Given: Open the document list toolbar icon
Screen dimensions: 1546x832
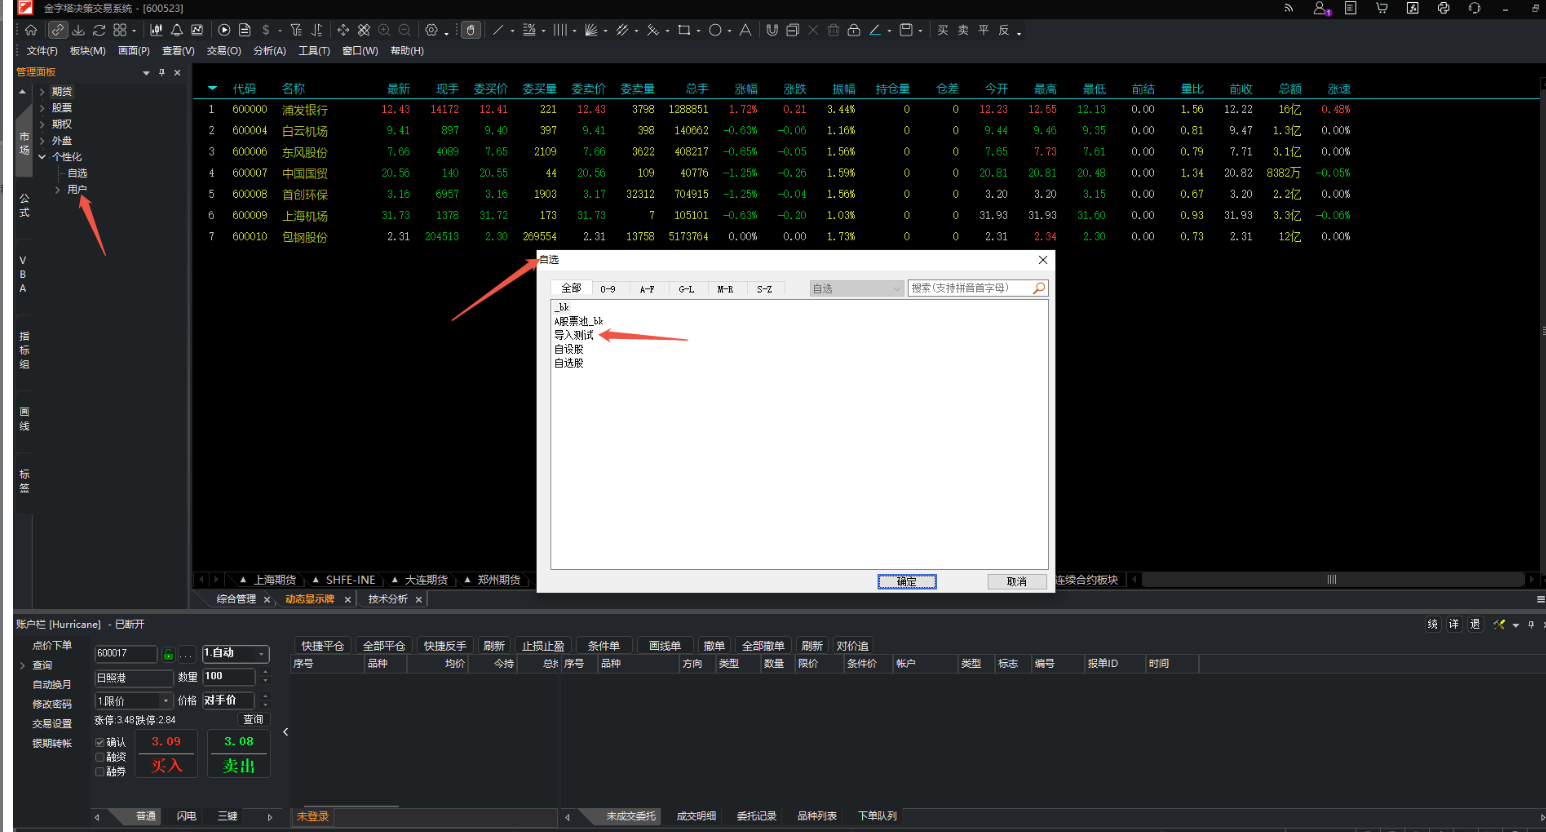Looking at the screenshot, I should (x=245, y=30).
